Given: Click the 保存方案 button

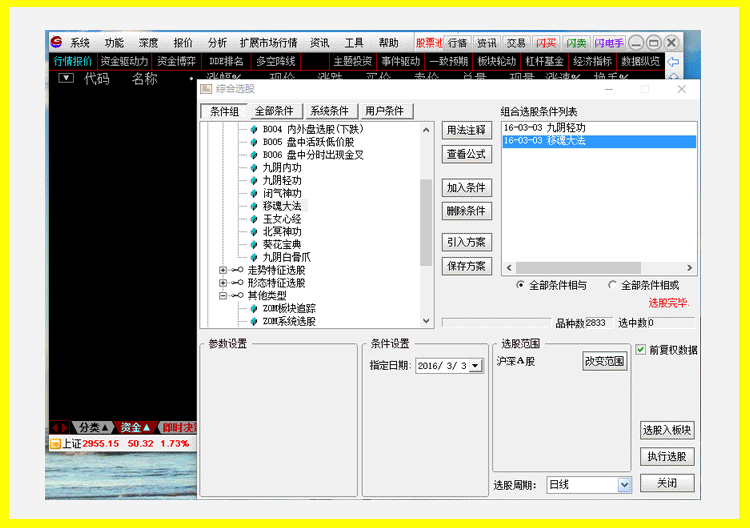Looking at the screenshot, I should coord(466,266).
